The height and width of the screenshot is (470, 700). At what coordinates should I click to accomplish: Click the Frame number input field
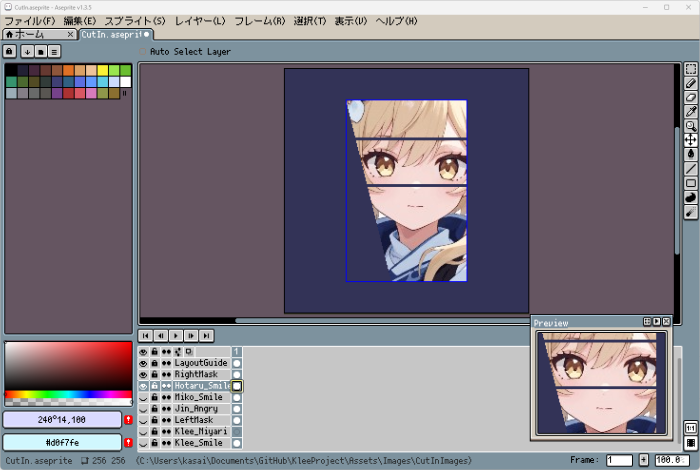[x=618, y=460]
